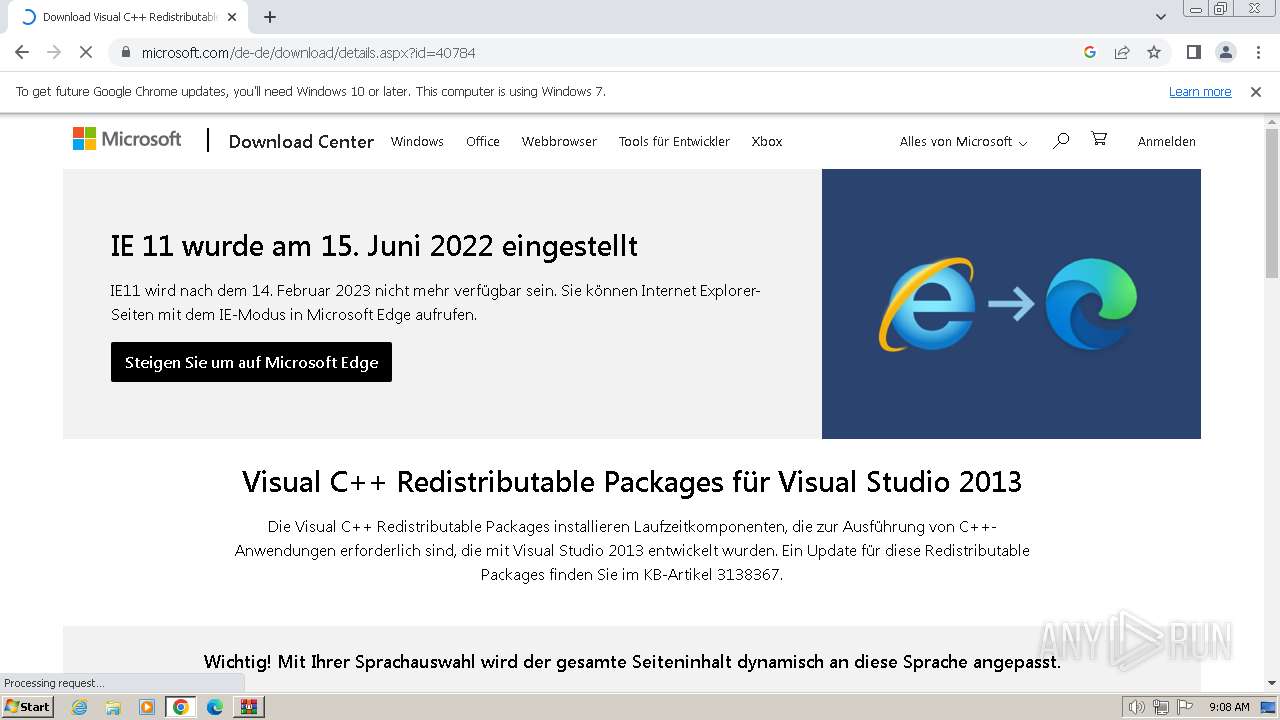This screenshot has height=720, width=1280.
Task: Click the address bar URL
Action: pos(308,52)
